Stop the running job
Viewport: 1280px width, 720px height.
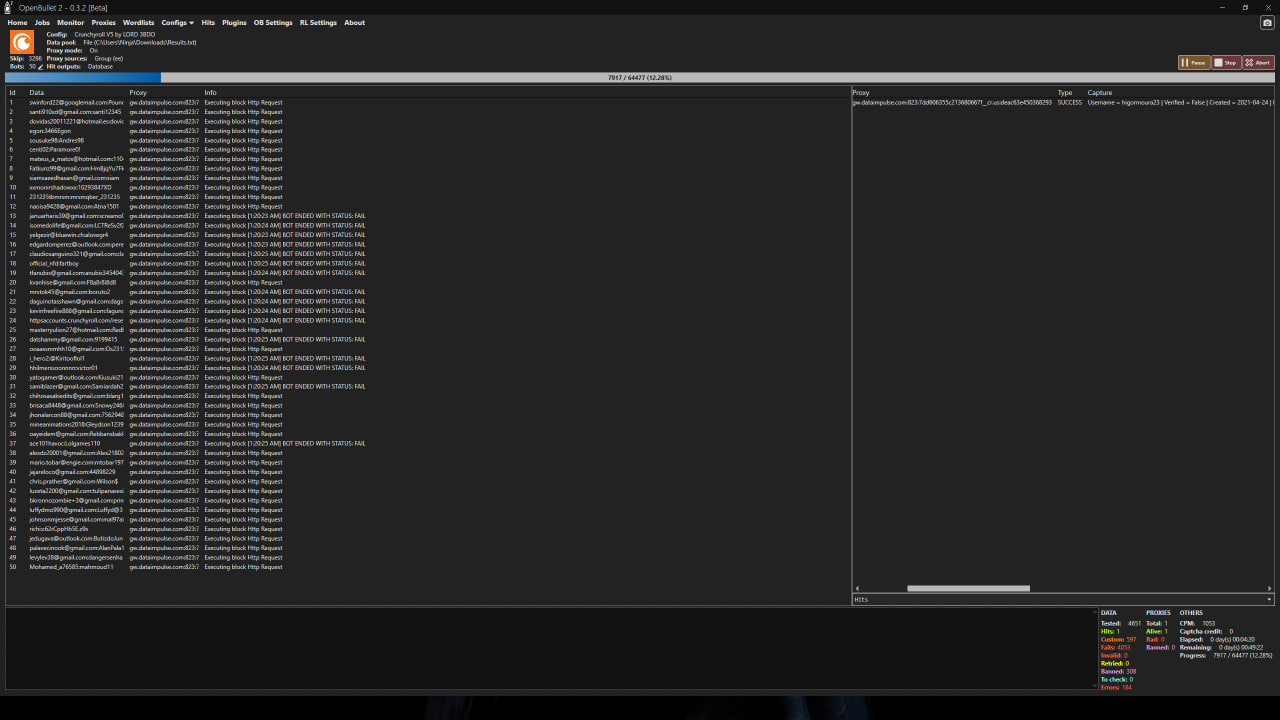pos(1226,62)
